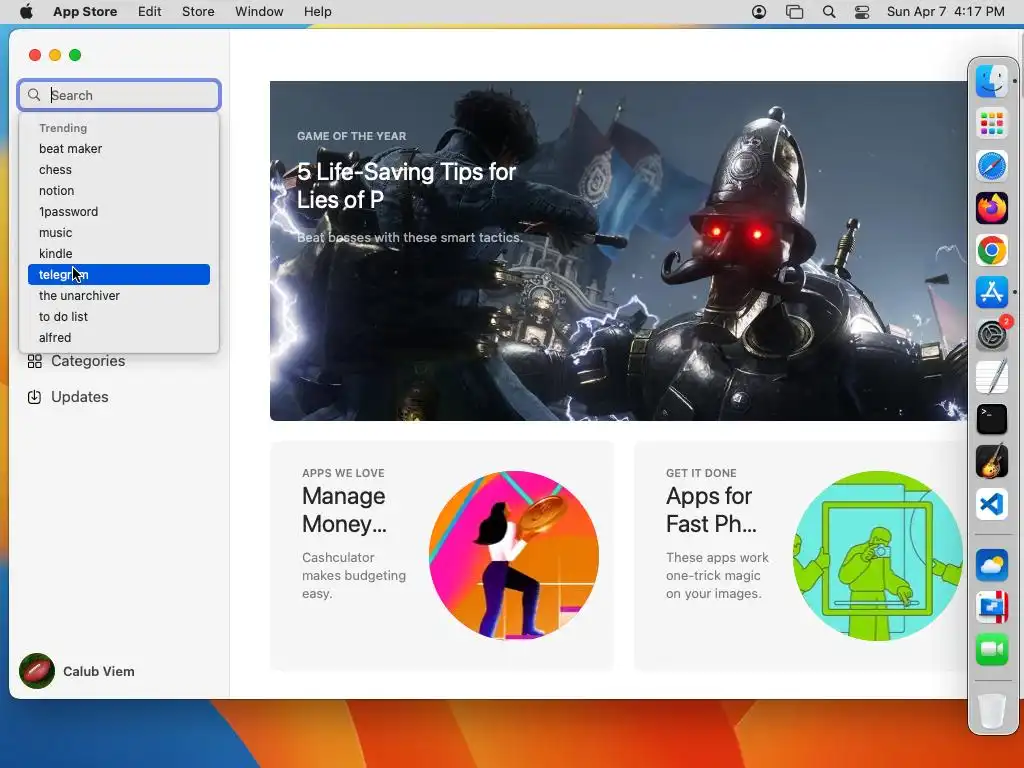Click the Categories grid icon
Viewport: 1024px width, 768px height.
point(35,361)
